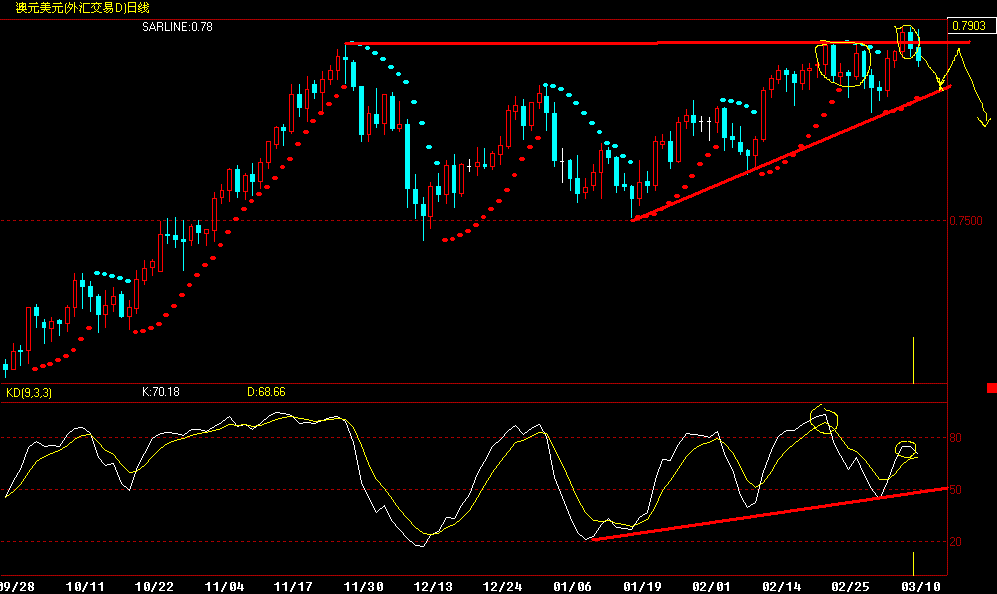Select the K:70.18 value readout
997x594 pixels.
point(160,392)
